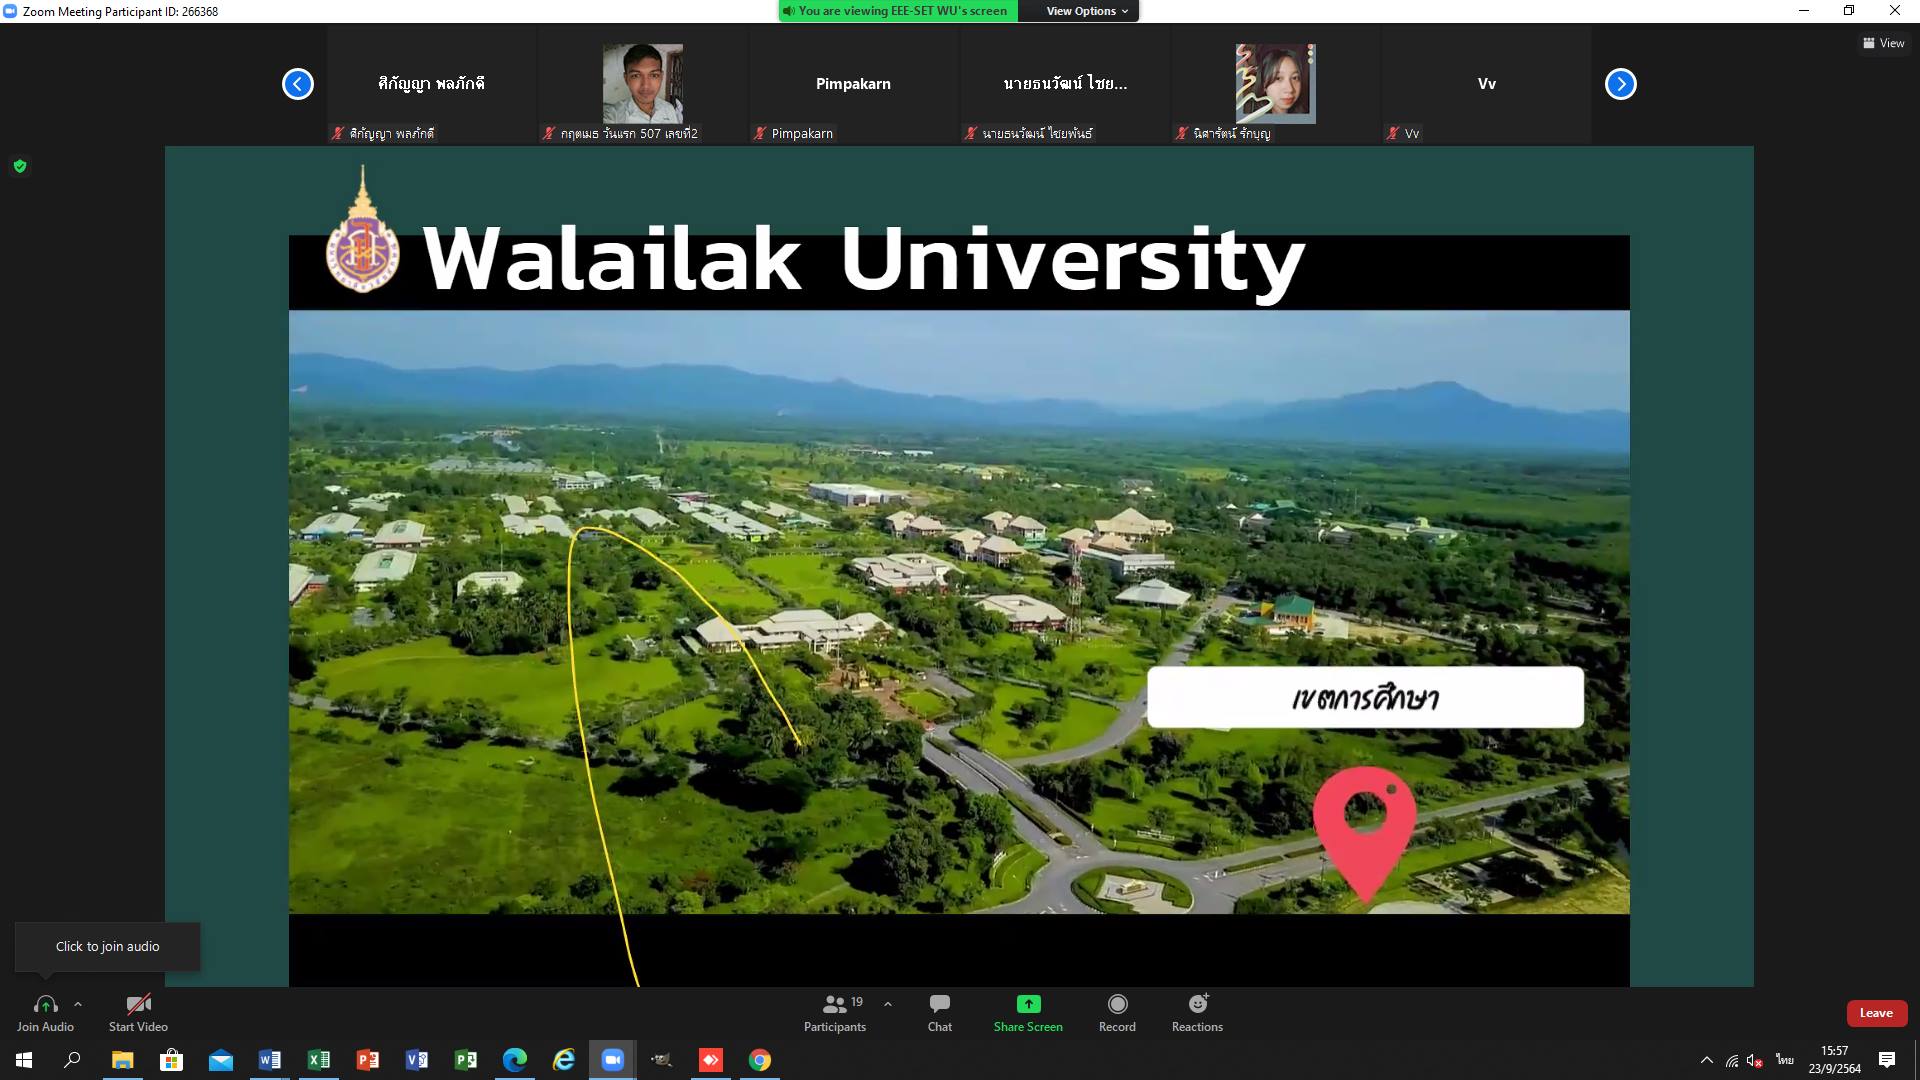Click the red Leave button

point(1875,1013)
